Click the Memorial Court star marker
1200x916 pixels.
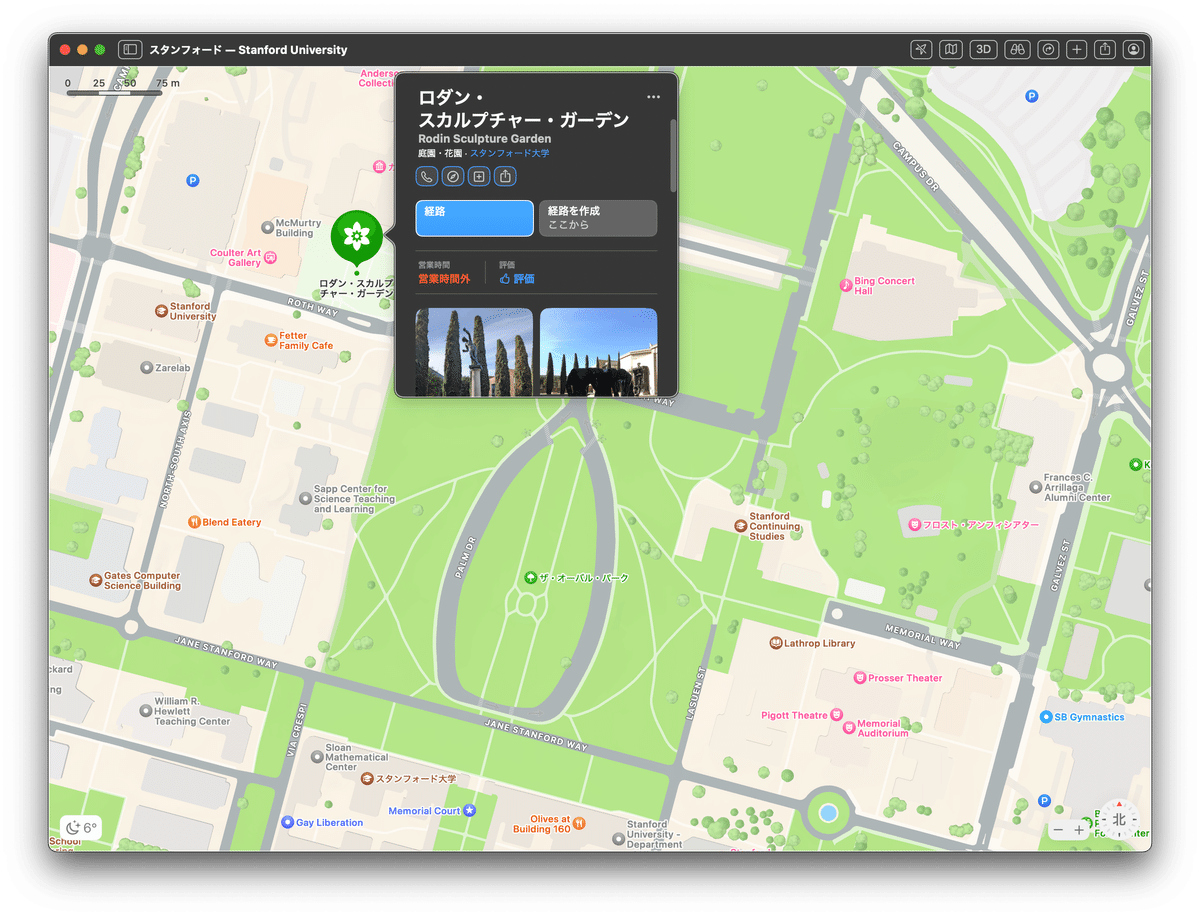[469, 810]
